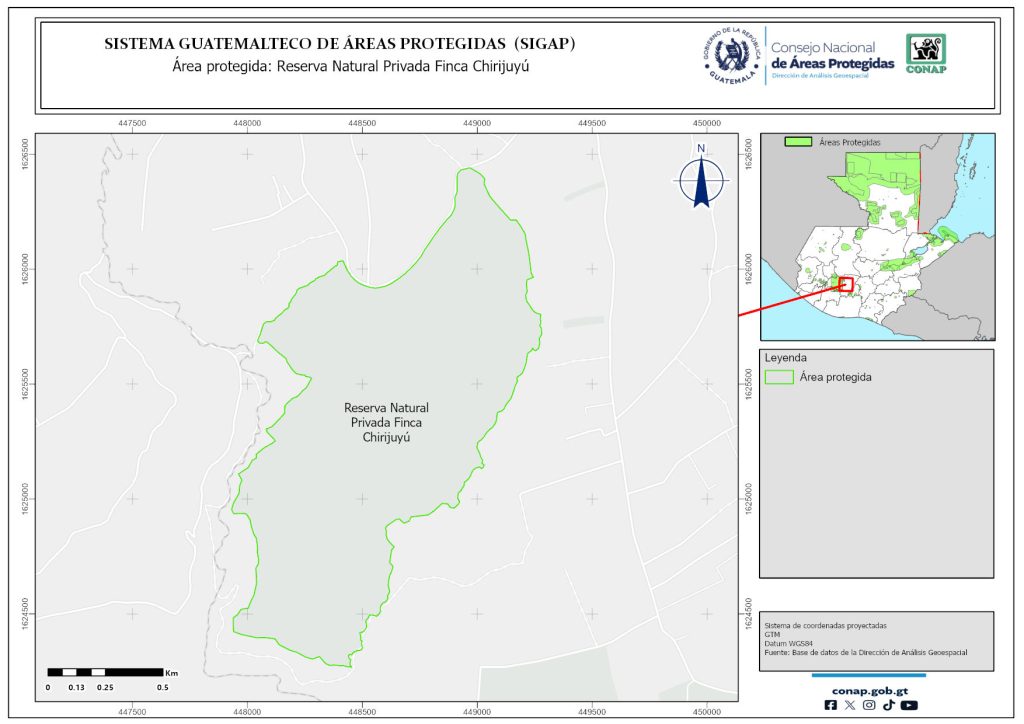
Task: Click the Km scale bar
Action: pos(105,673)
